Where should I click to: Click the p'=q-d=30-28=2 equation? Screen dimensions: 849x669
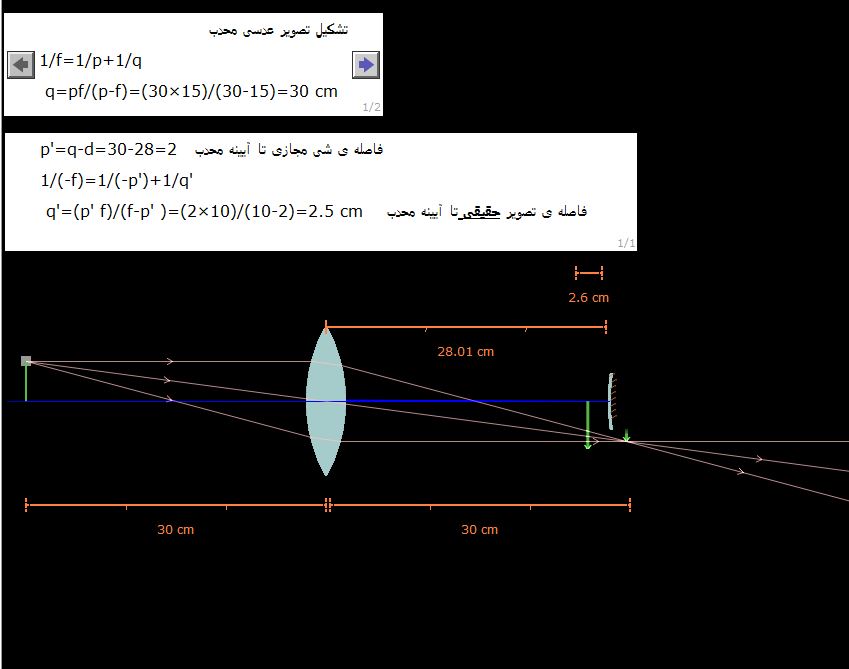108,150
